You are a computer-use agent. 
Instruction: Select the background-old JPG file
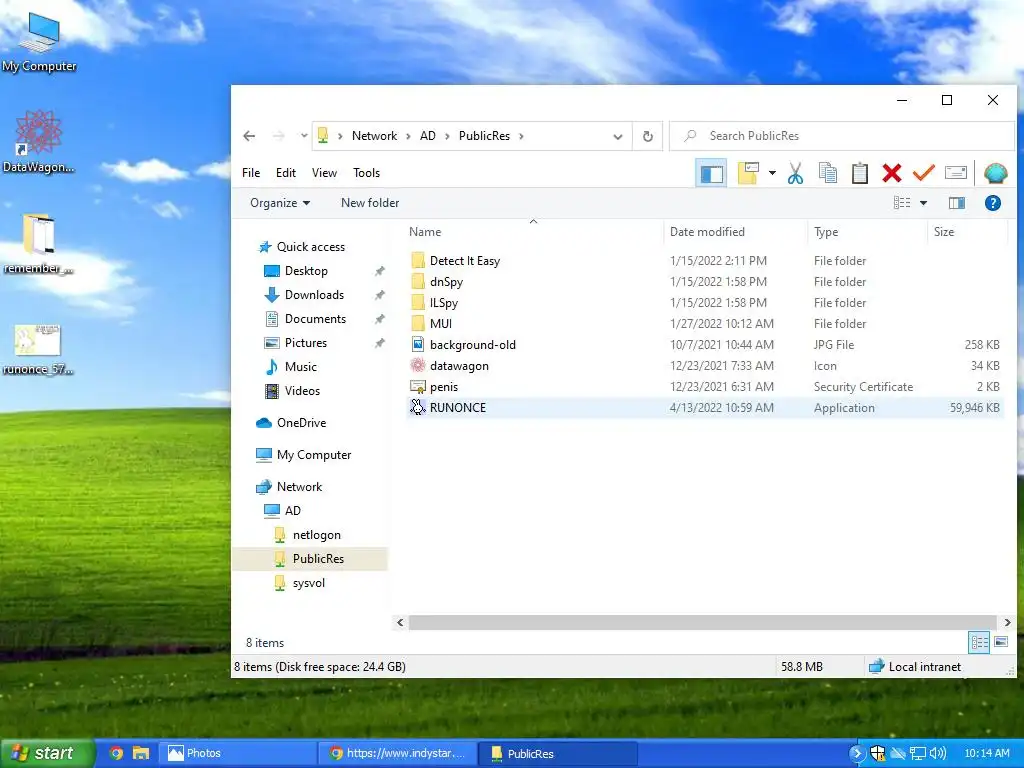point(705,345)
